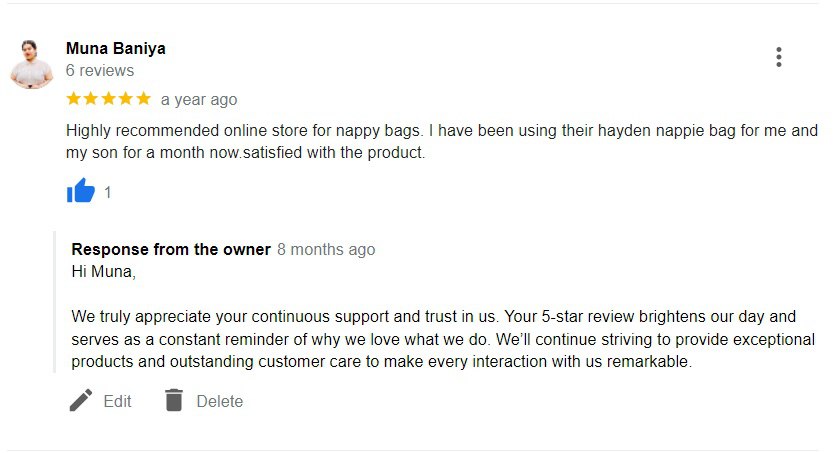Click the reviewer name Muna Baniya
The height and width of the screenshot is (453, 833).
pos(115,48)
